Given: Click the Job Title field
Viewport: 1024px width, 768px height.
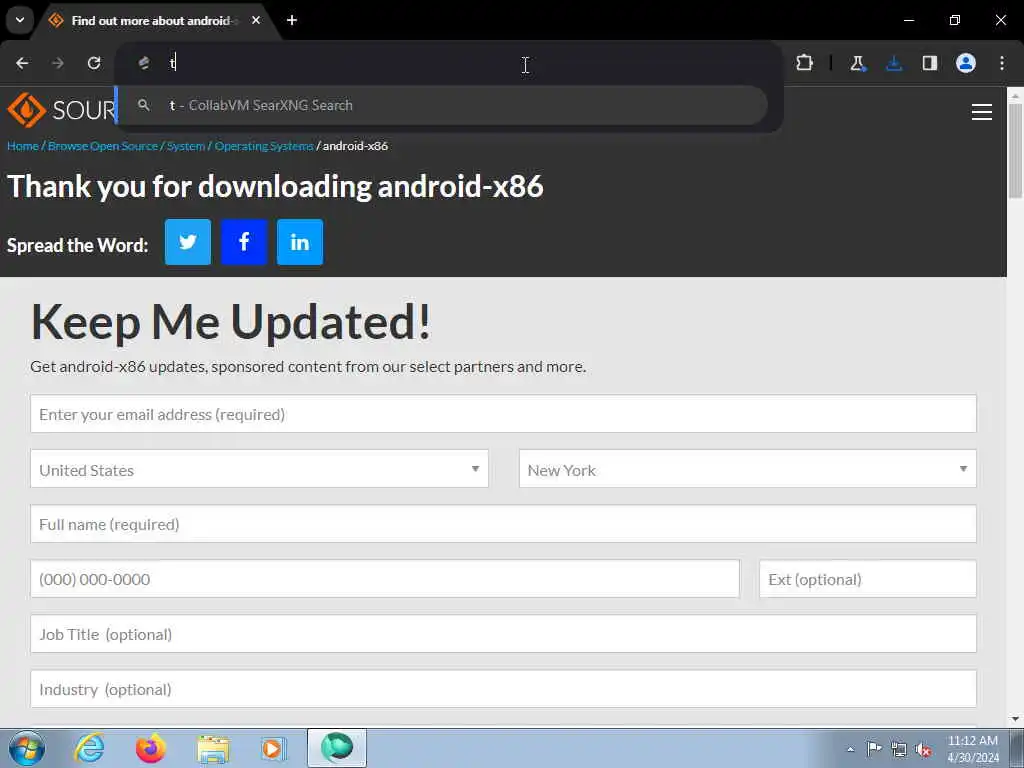Looking at the screenshot, I should (504, 633).
